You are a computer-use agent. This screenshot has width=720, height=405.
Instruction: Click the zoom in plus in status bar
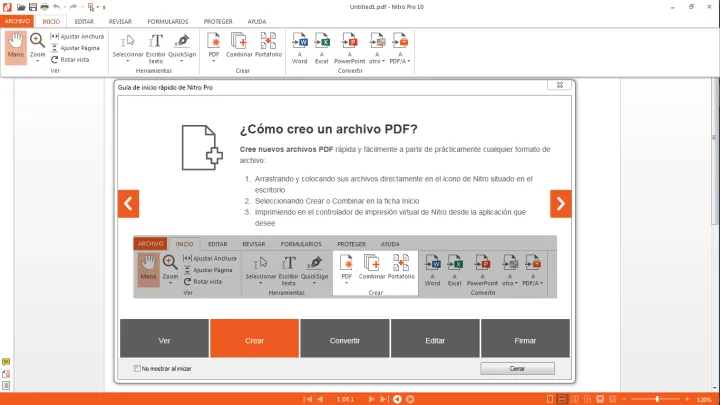687,399
